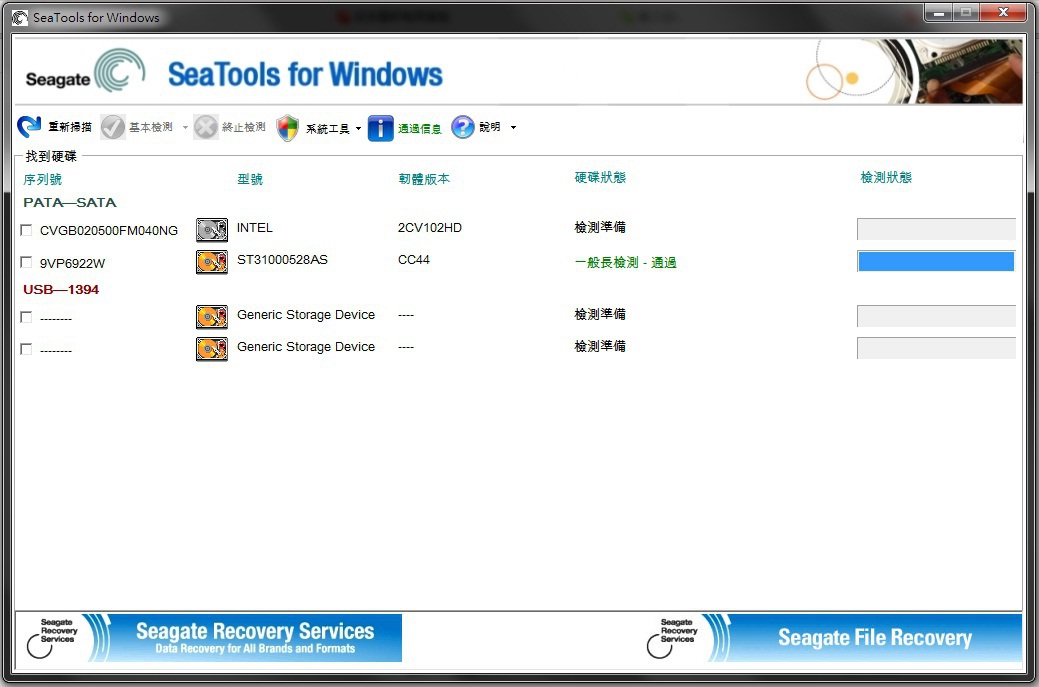The height and width of the screenshot is (687, 1039).
Task: Check the second USB device checkbox
Action: [x=26, y=349]
